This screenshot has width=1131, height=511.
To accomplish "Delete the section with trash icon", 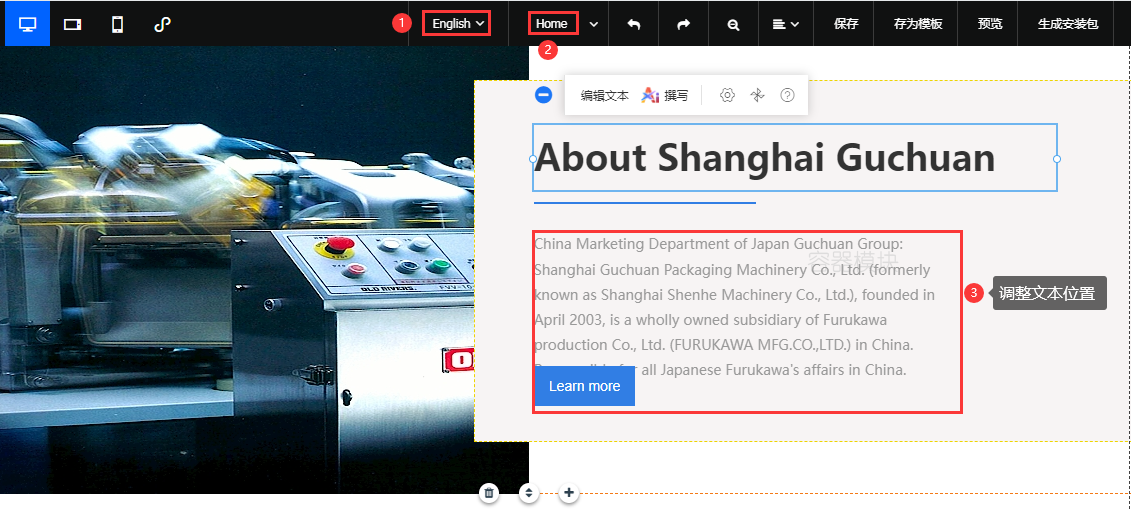I will click(489, 493).
